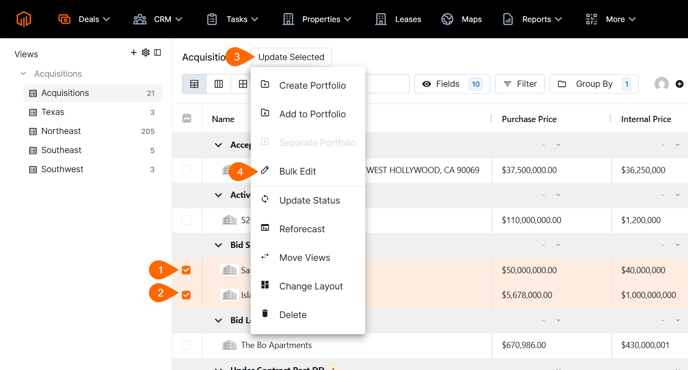
Task: Select the Northeast view
Action: [x=93, y=131]
